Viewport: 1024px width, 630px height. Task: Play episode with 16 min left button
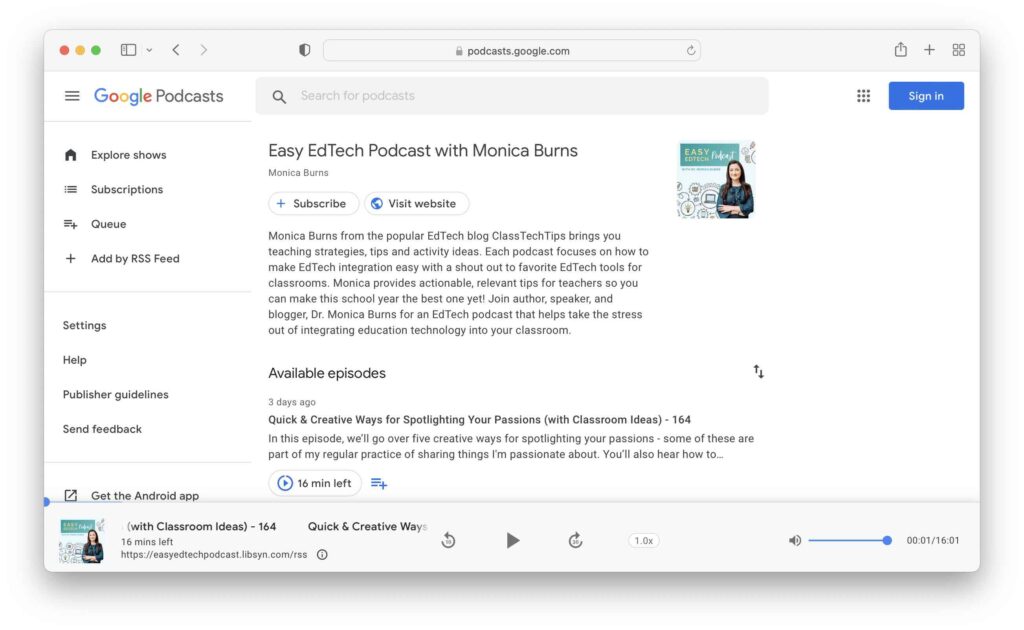click(x=315, y=483)
